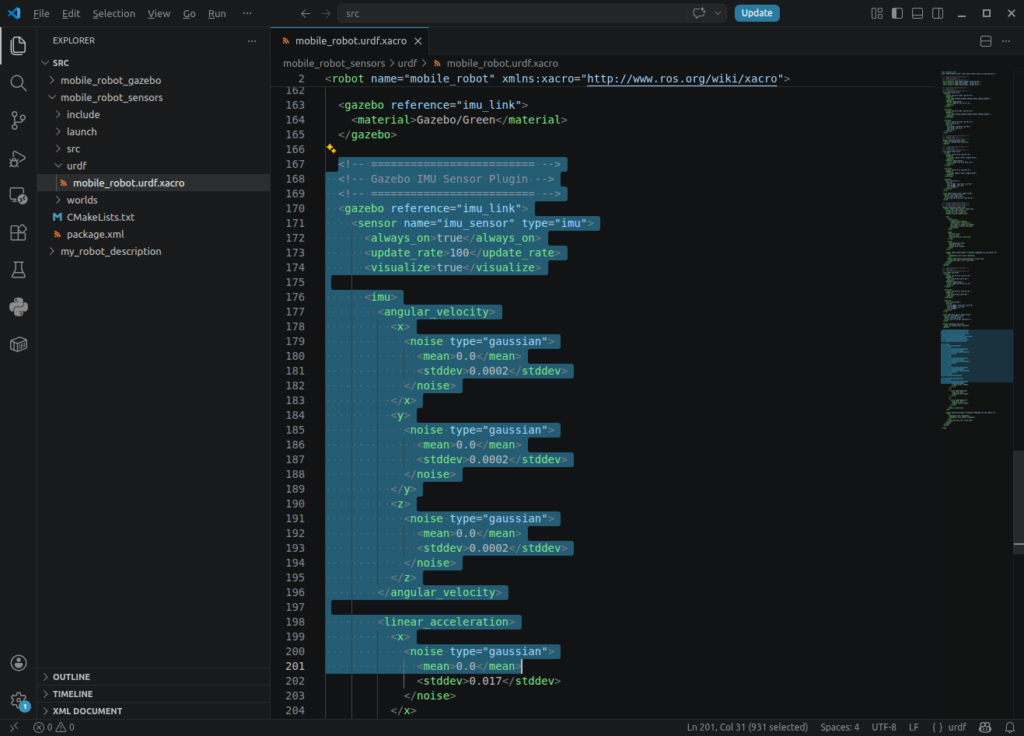Open the Accounts menu
The width and height of the screenshot is (1024, 736).
coord(18,663)
